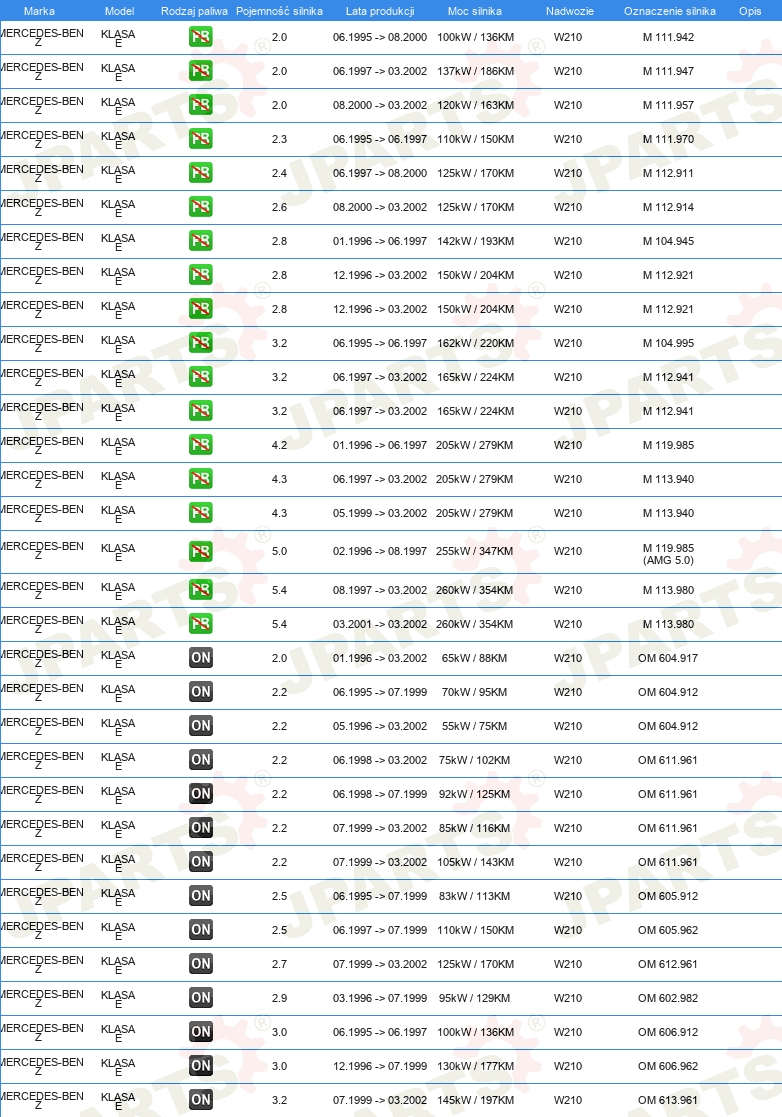
Task: Click the PB fuel icon in the M 111.957 row
Action: coord(201,105)
